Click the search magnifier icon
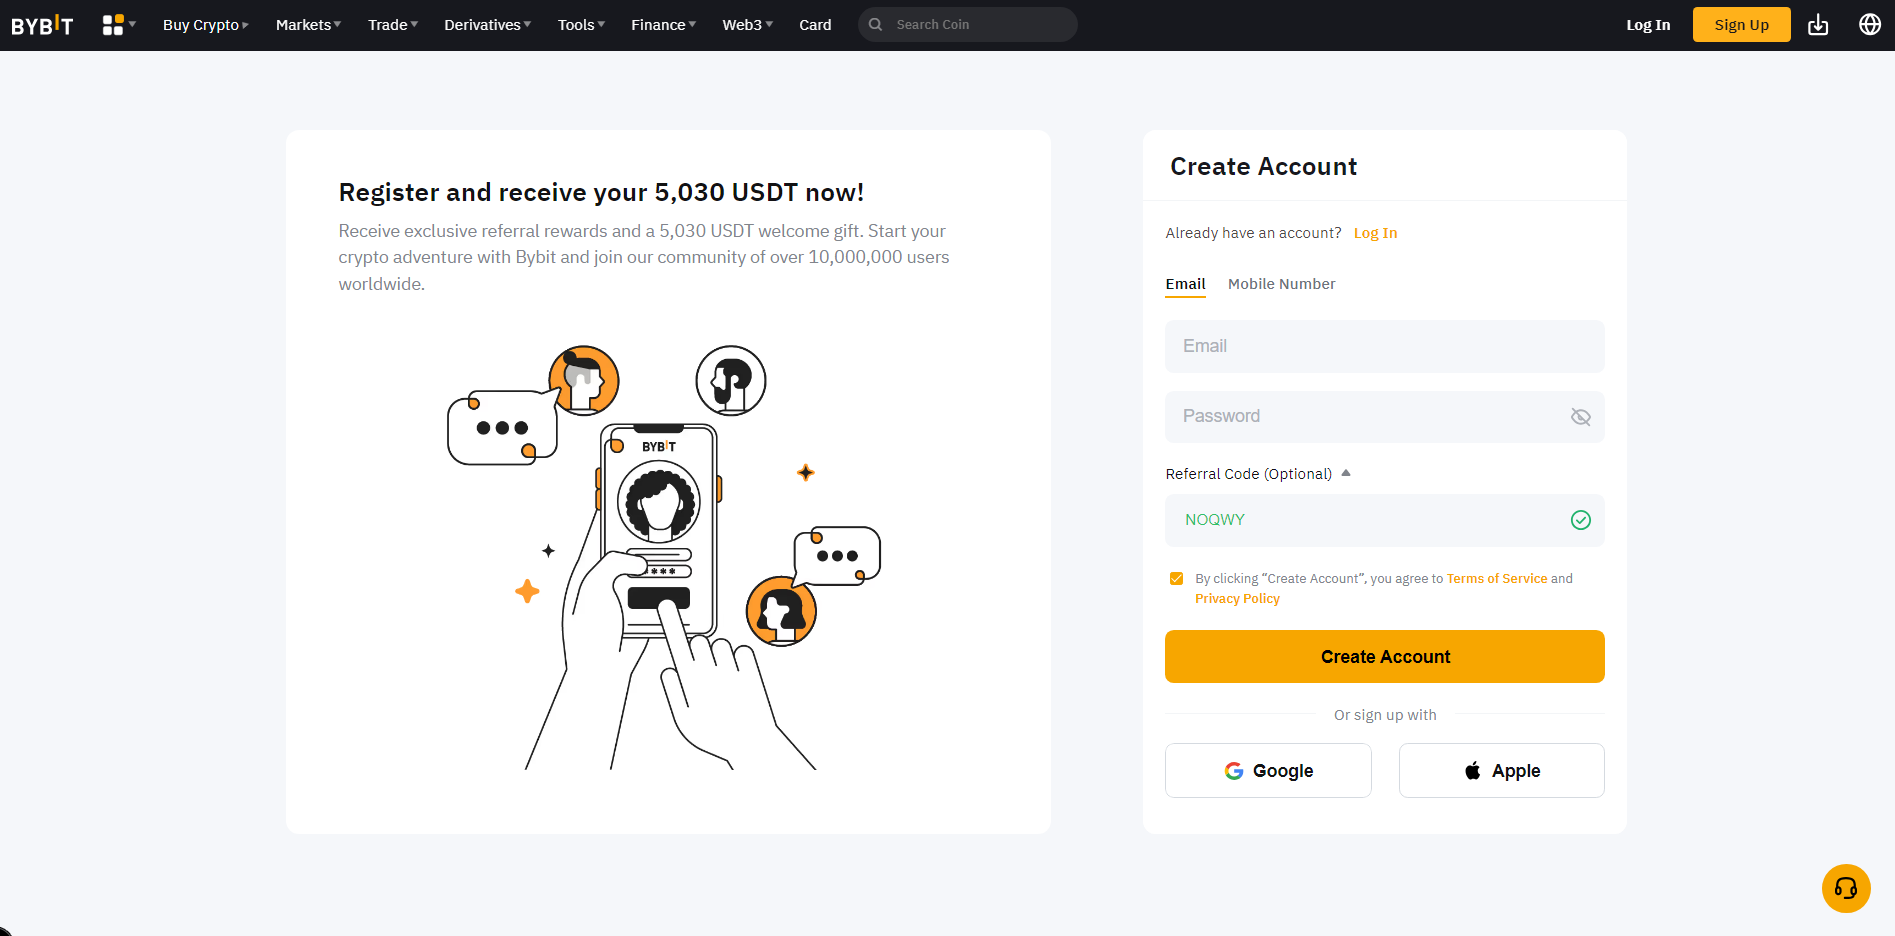The image size is (1895, 936). point(876,25)
